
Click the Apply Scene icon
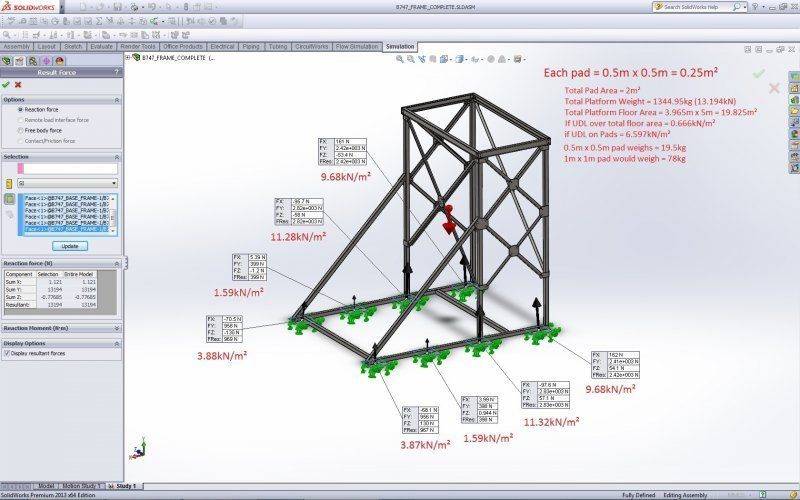click(502, 59)
